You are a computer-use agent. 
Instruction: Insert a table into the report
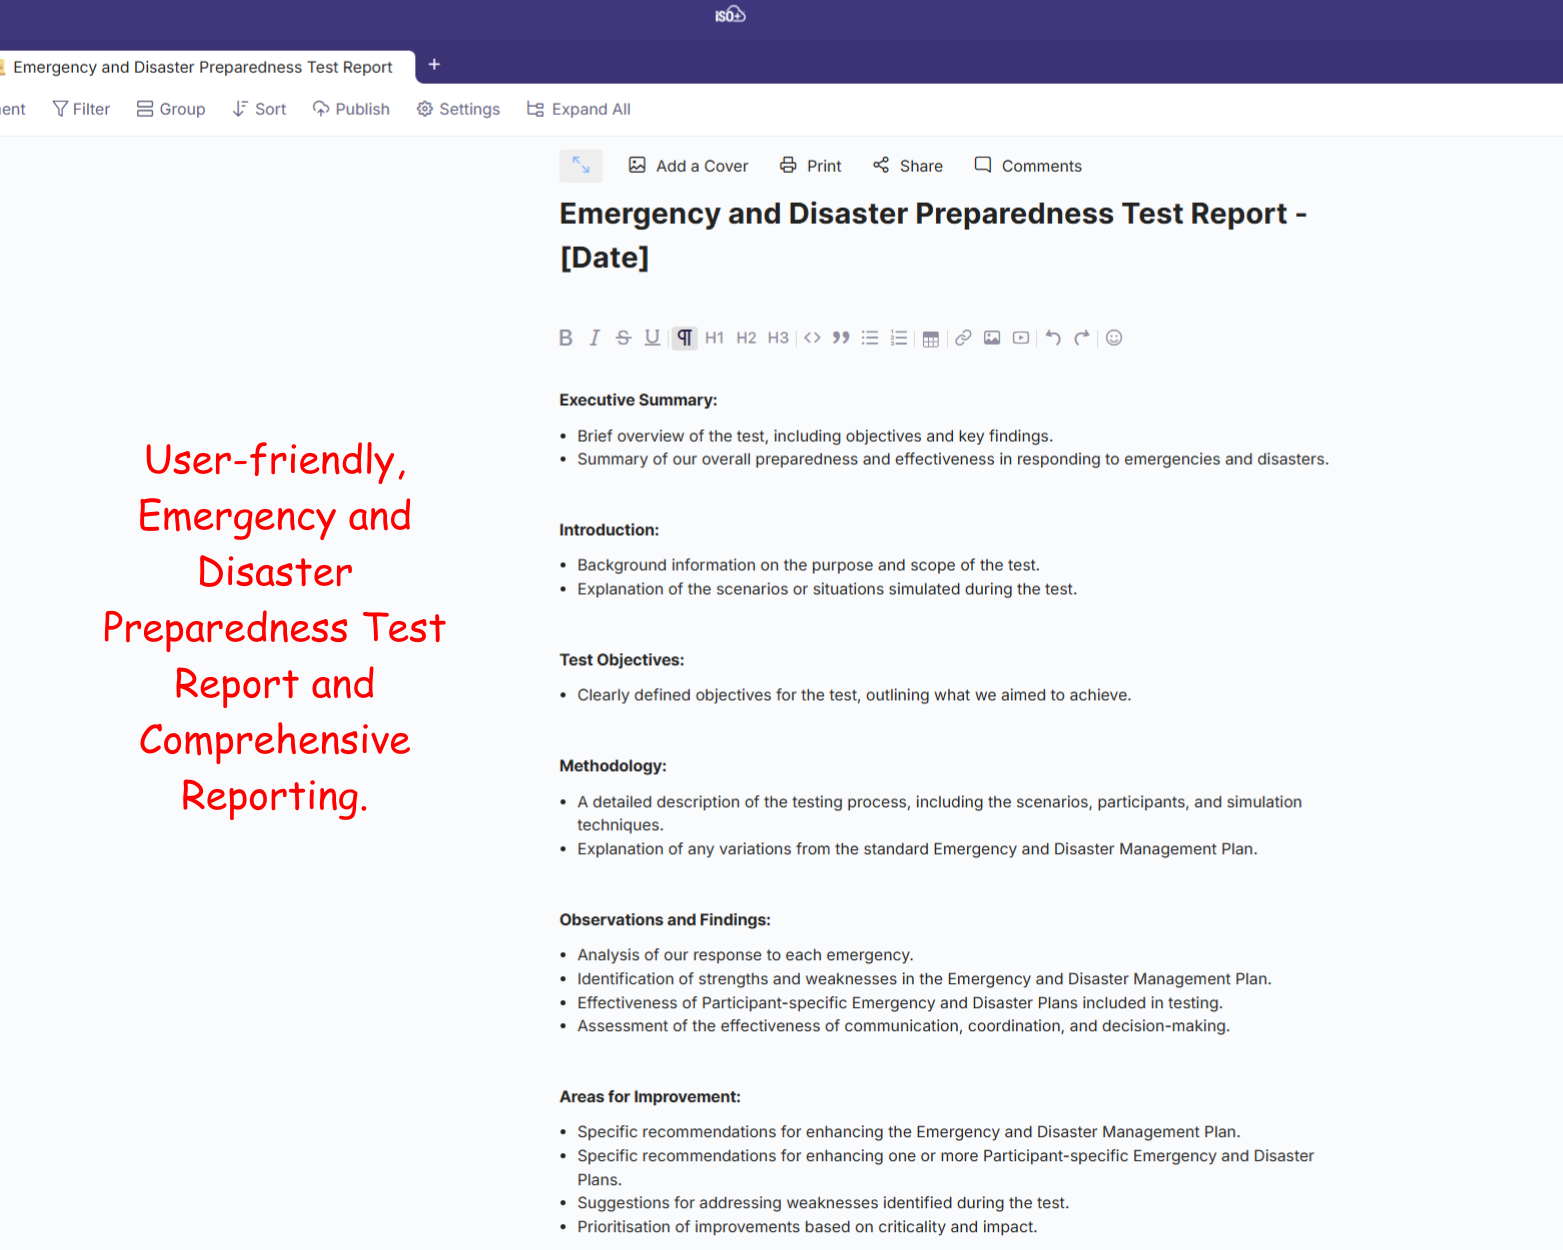pos(930,338)
